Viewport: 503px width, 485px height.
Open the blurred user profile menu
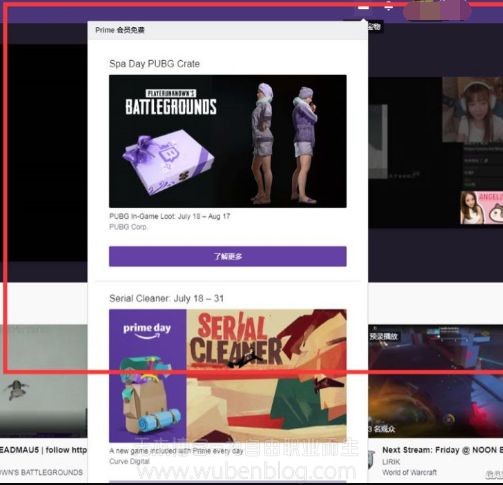[x=437, y=11]
